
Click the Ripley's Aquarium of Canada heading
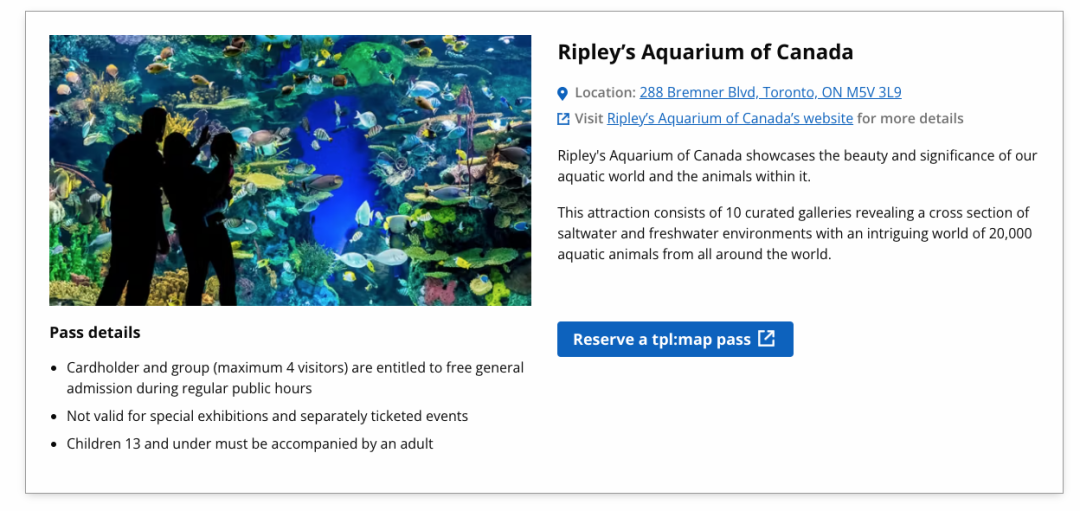[705, 52]
